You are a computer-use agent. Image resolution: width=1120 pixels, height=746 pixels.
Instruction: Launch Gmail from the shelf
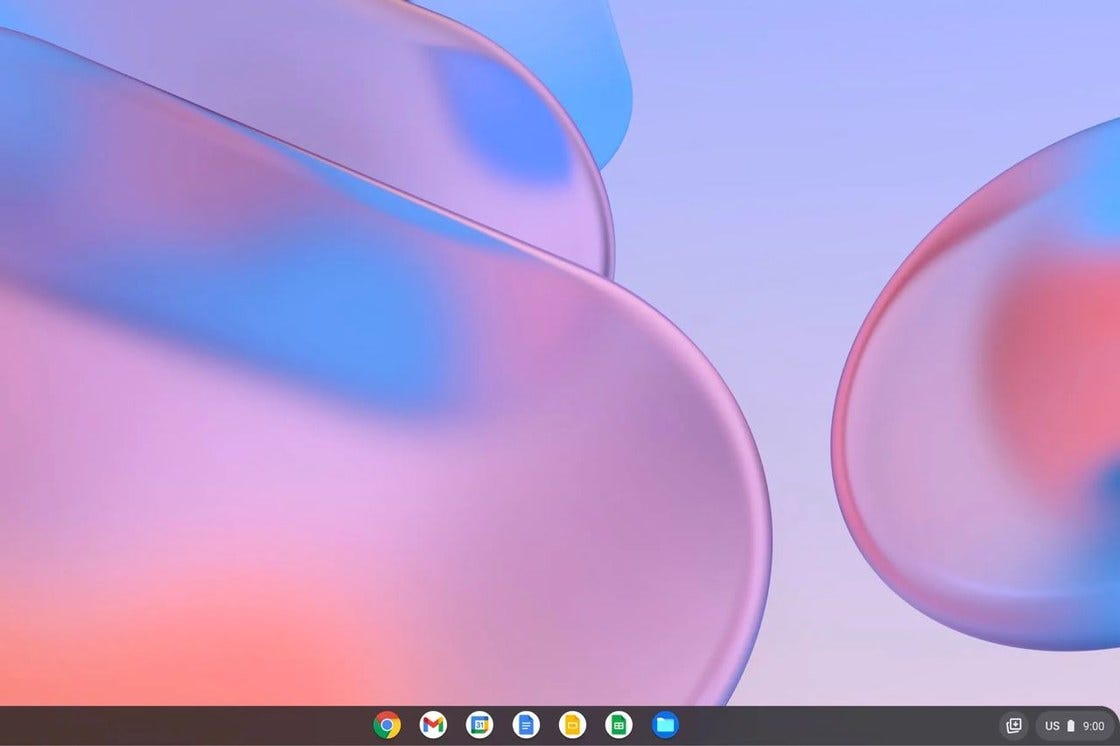434,725
